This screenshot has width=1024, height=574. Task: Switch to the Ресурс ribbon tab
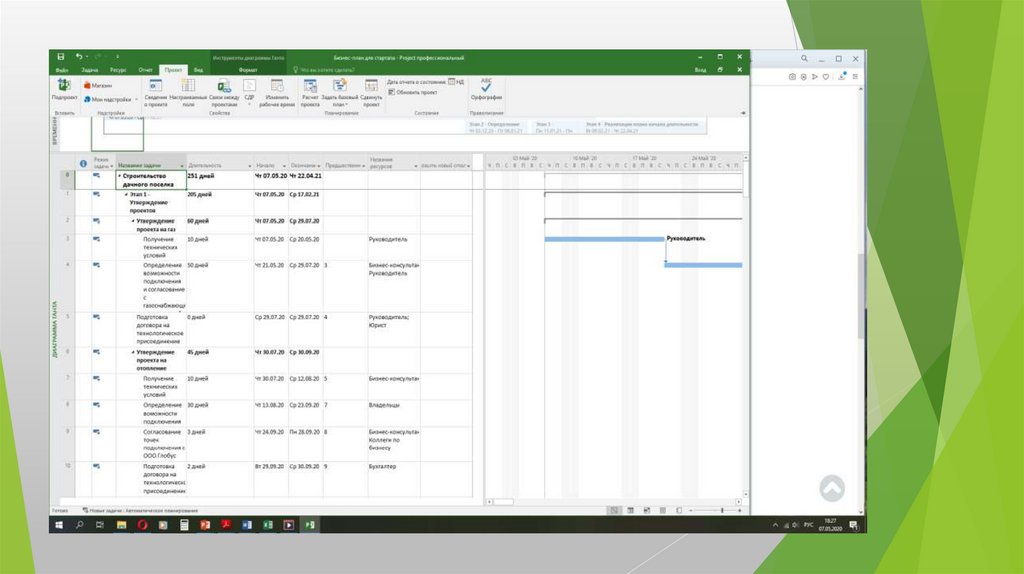click(x=118, y=70)
